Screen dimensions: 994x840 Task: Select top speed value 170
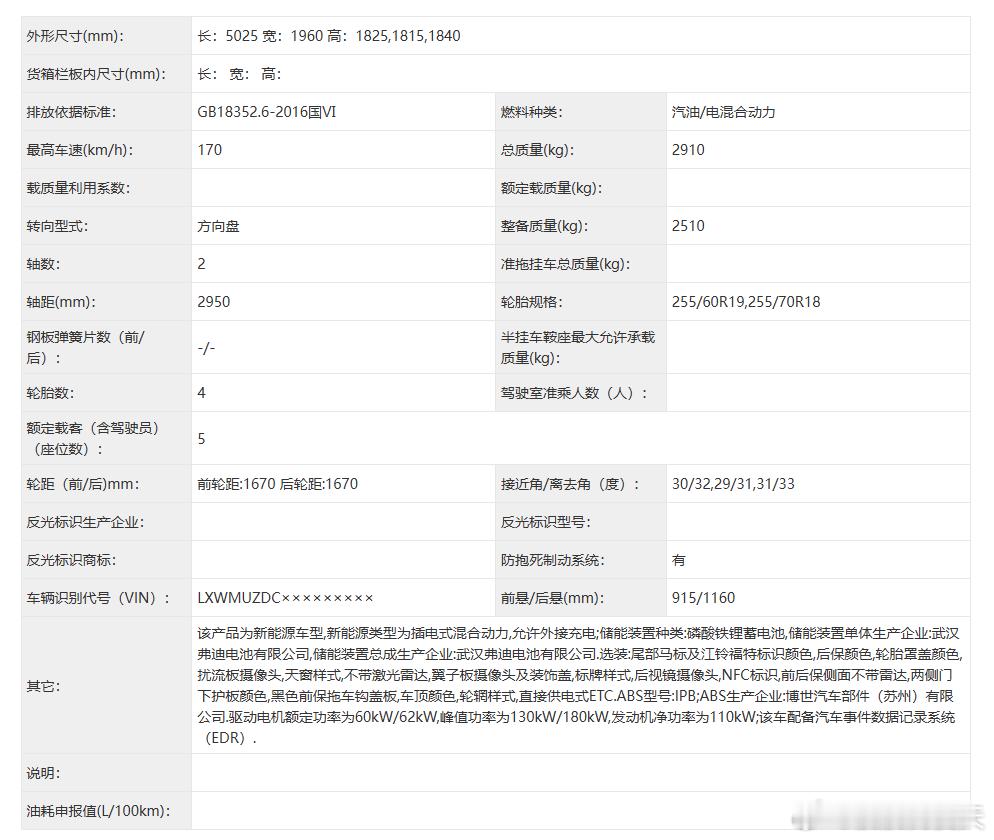point(210,150)
